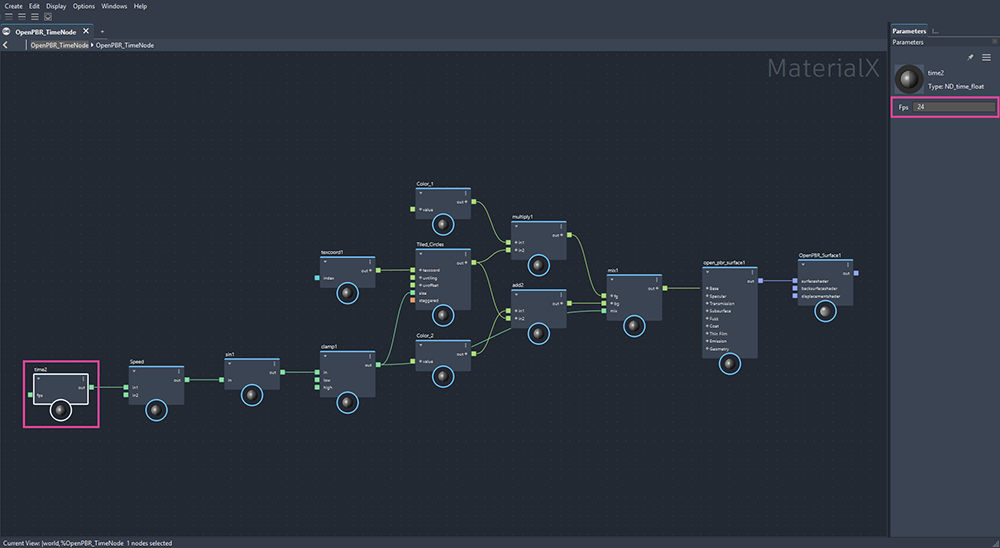Open the Parameters panel hamburger menu
This screenshot has height=548, width=1000.
987,57
